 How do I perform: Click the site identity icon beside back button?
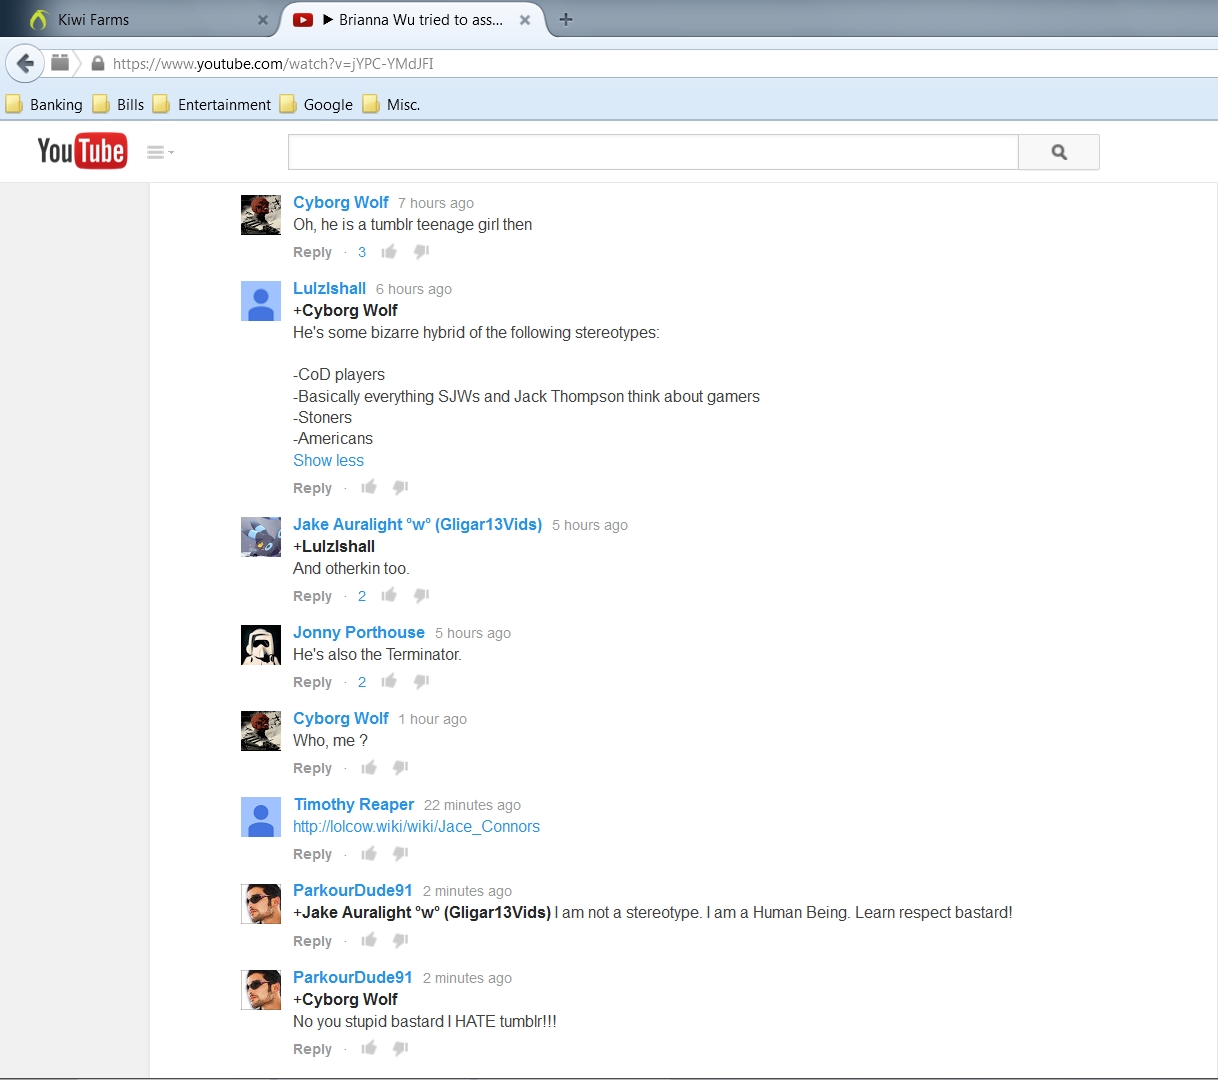[x=60, y=63]
